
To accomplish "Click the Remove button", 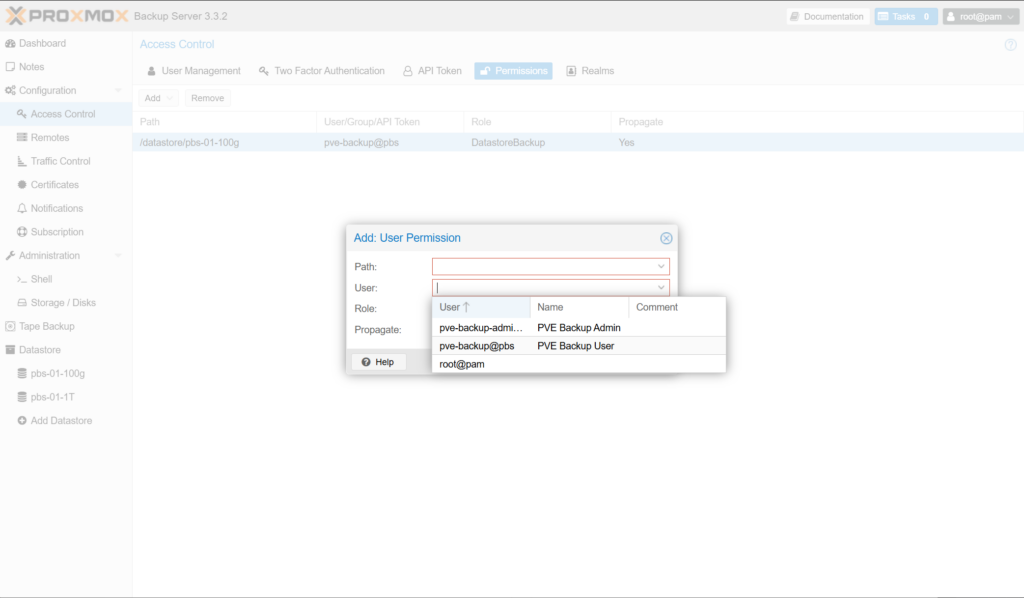I will point(207,98).
